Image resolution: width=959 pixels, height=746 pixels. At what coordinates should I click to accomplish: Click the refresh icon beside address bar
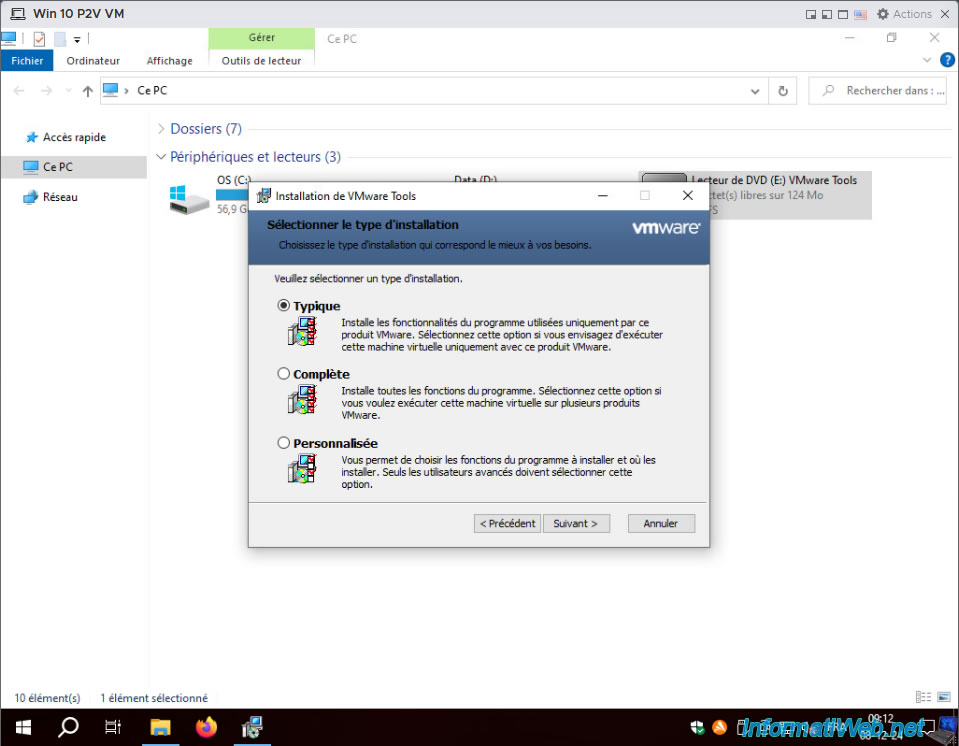click(782, 91)
